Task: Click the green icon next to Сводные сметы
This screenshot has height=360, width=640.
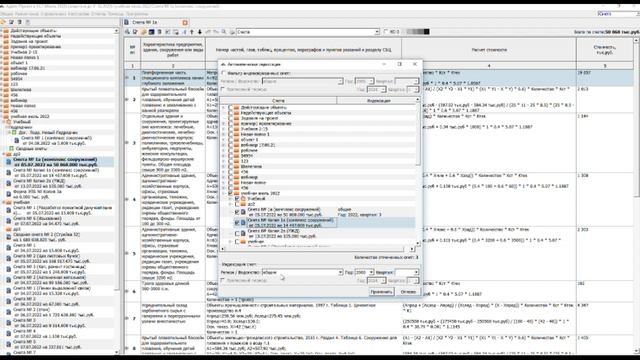Action: (11, 149)
